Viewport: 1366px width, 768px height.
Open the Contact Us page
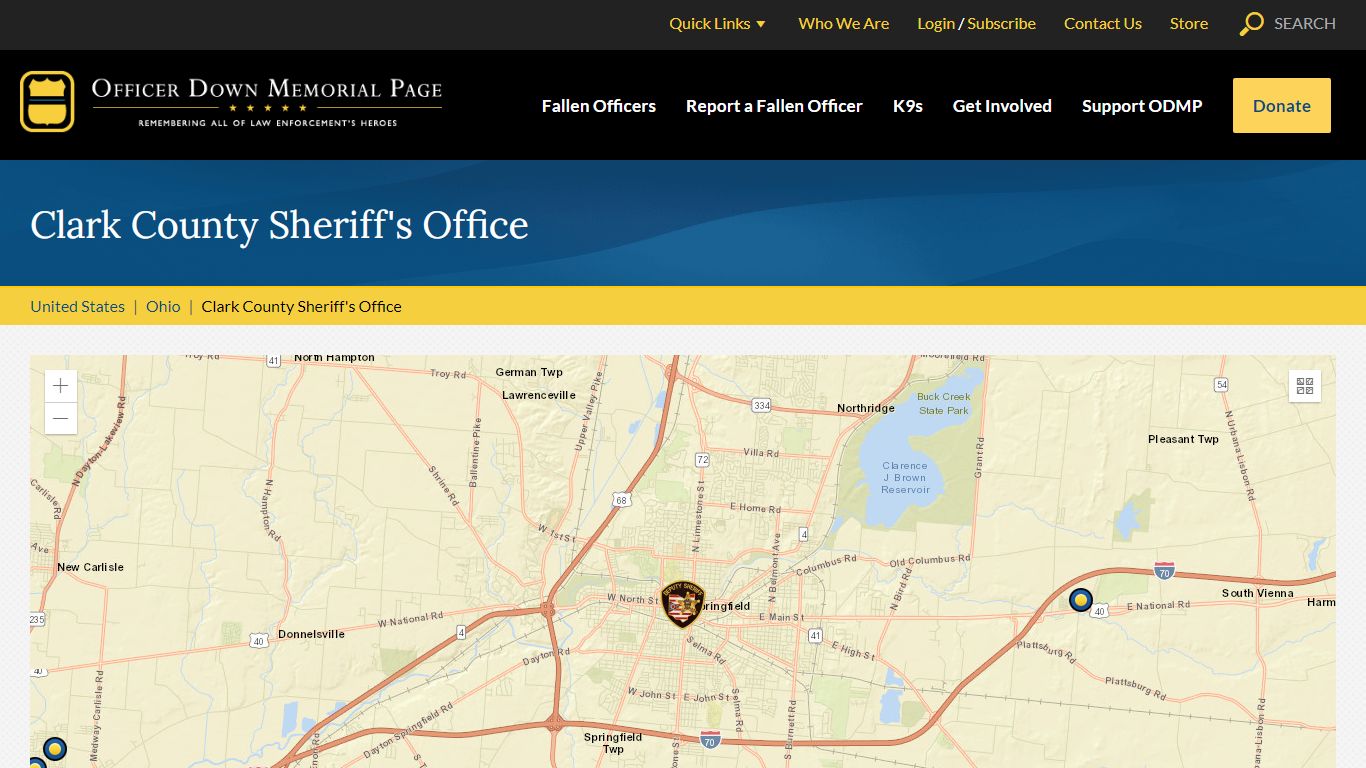click(1102, 24)
